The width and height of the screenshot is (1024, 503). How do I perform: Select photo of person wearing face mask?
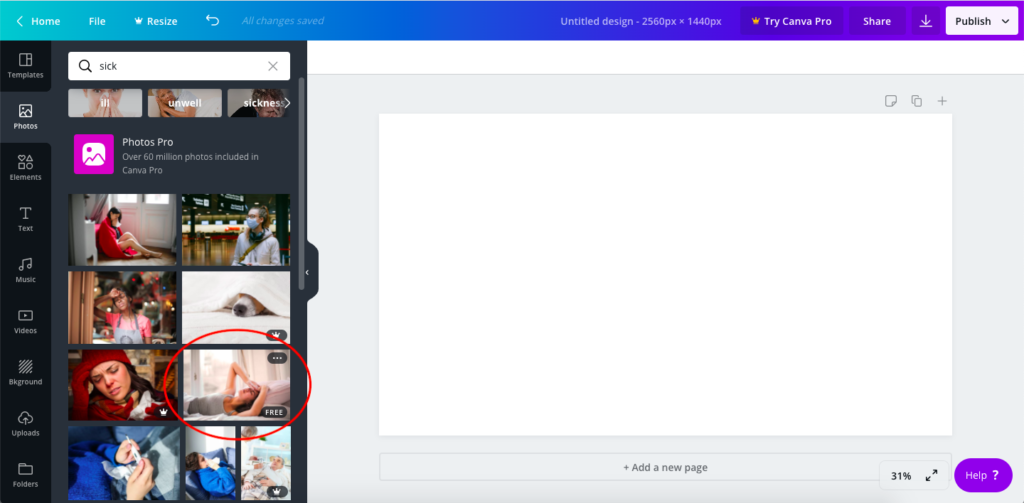point(236,229)
